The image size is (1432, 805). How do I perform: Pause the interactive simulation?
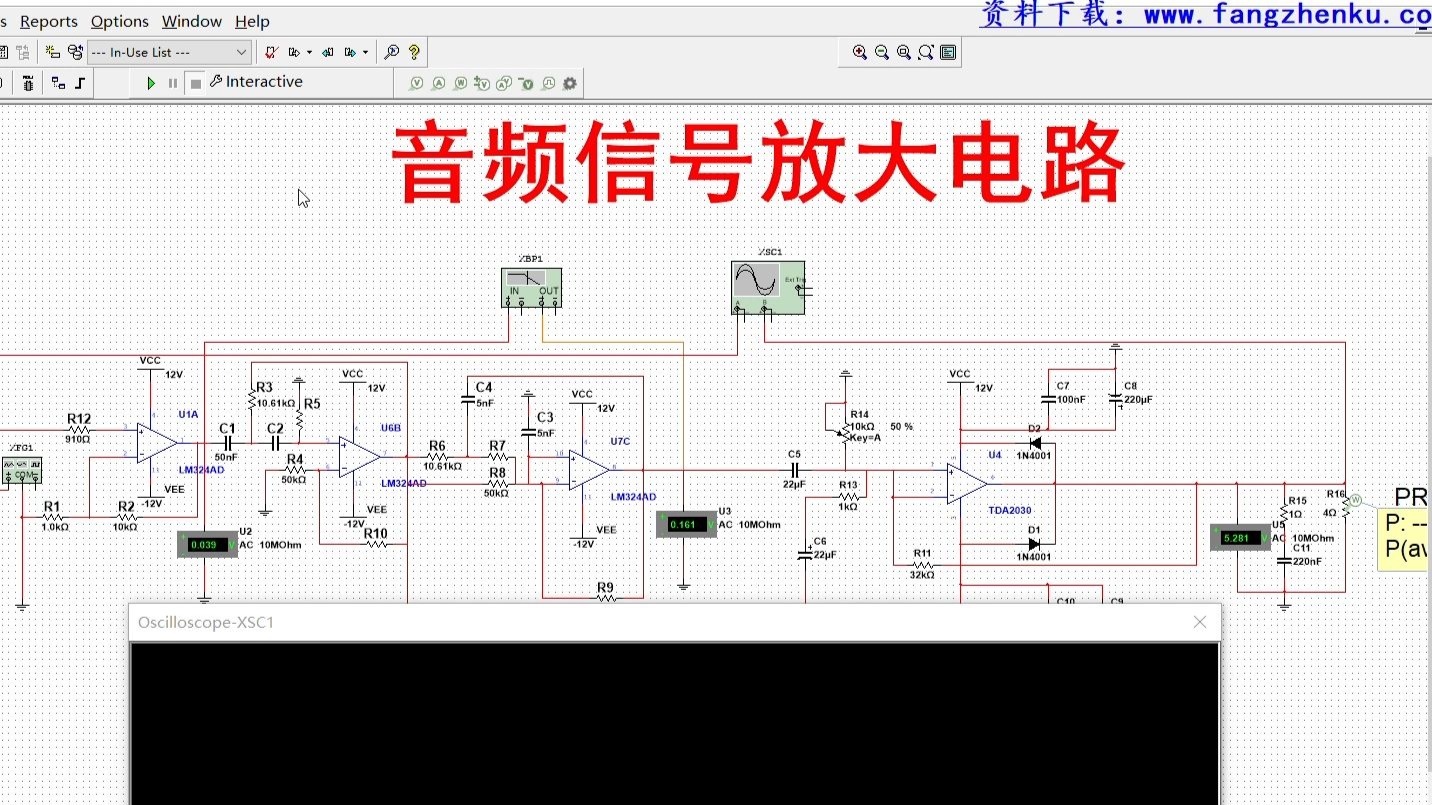(x=173, y=82)
